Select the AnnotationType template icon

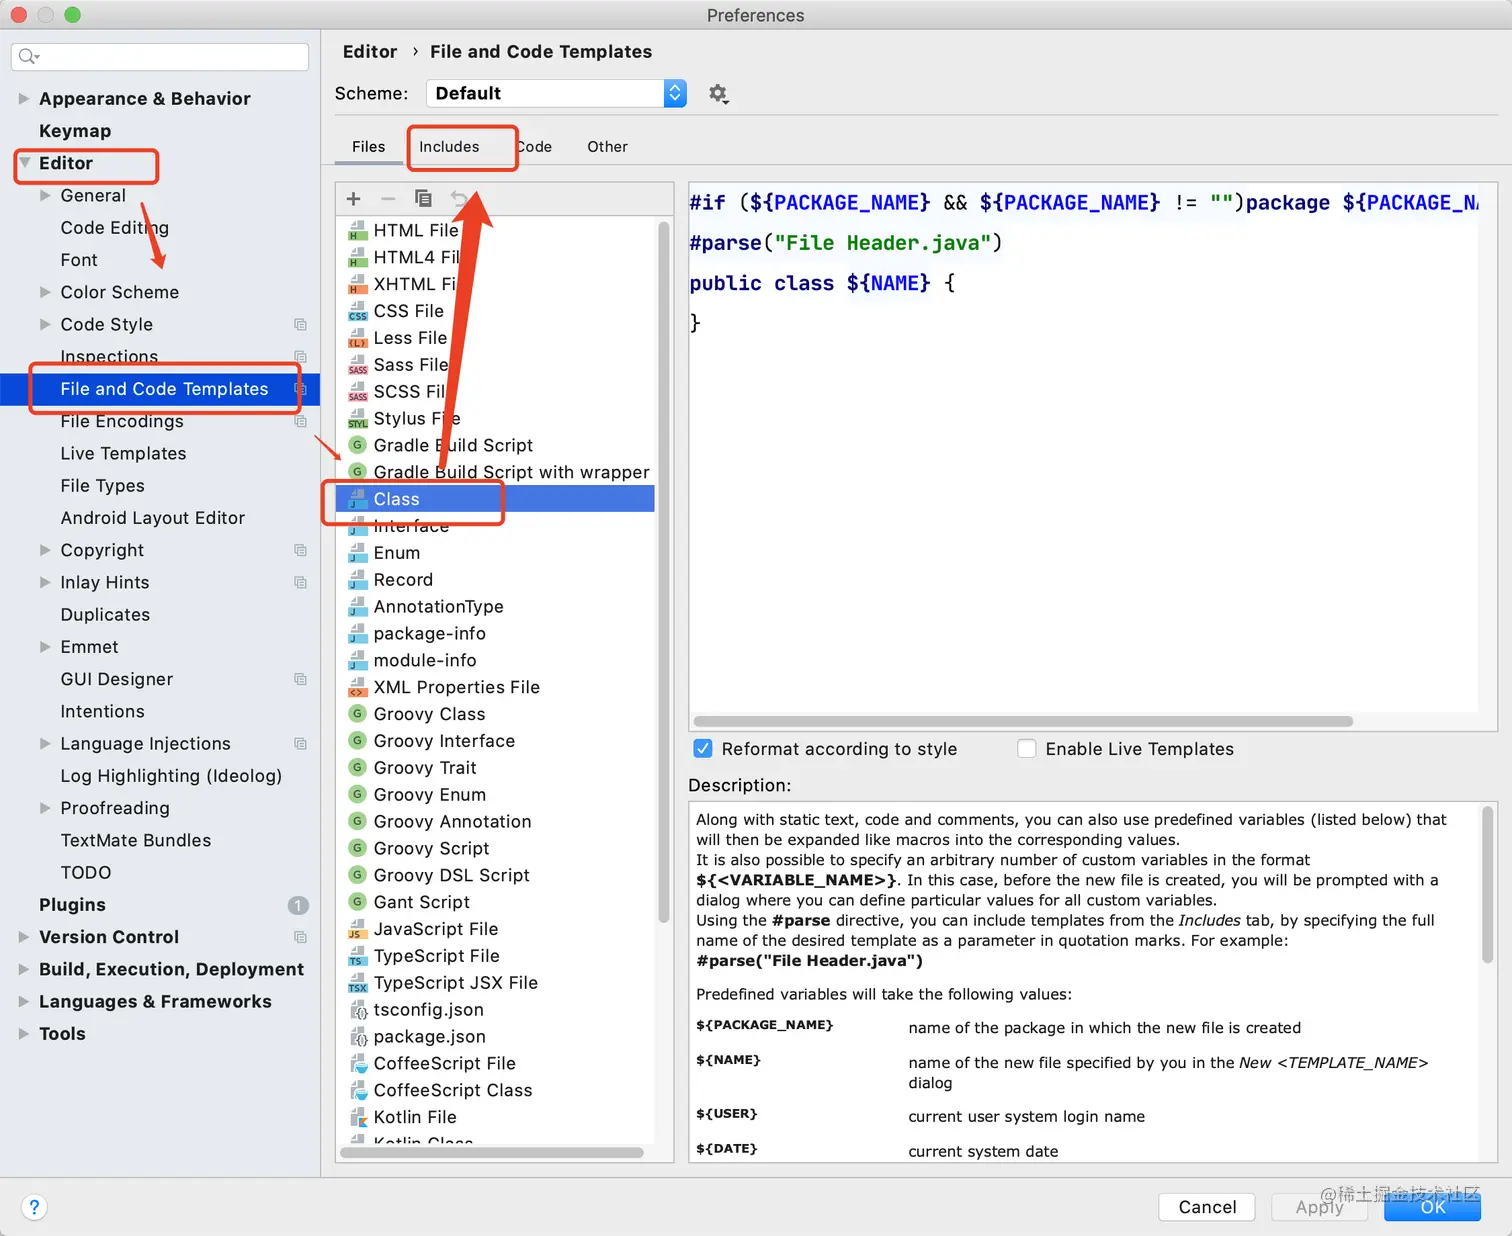point(357,607)
